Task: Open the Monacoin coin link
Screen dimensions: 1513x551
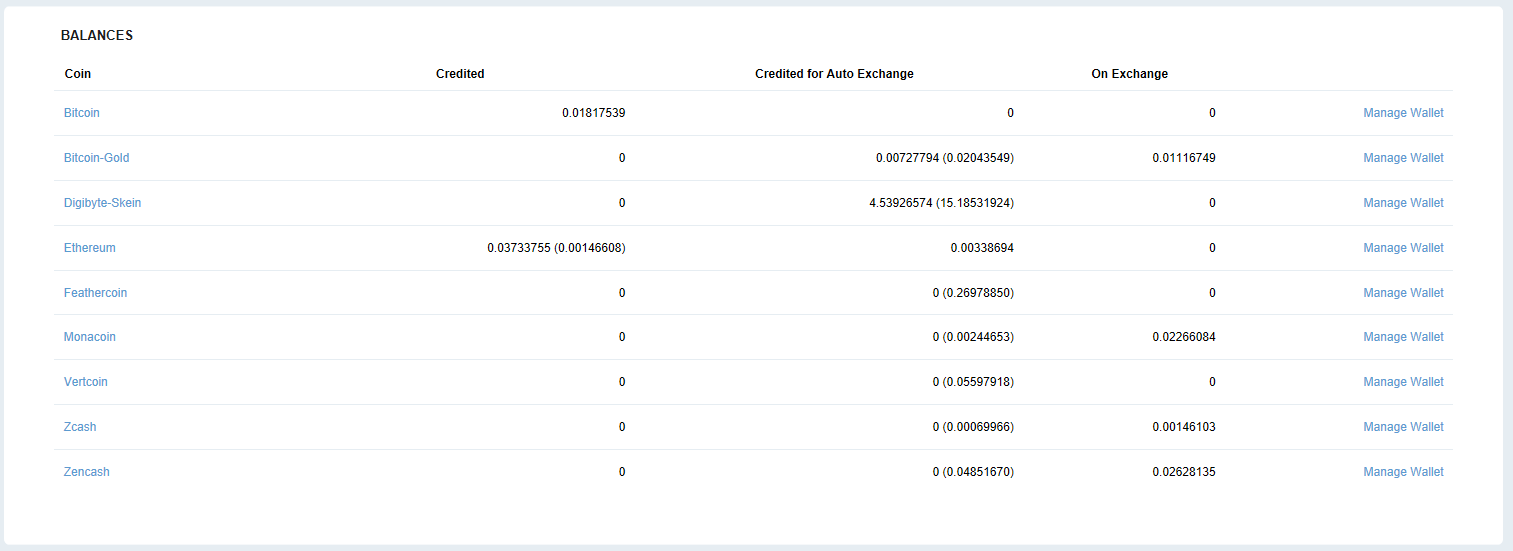Action: coord(90,337)
